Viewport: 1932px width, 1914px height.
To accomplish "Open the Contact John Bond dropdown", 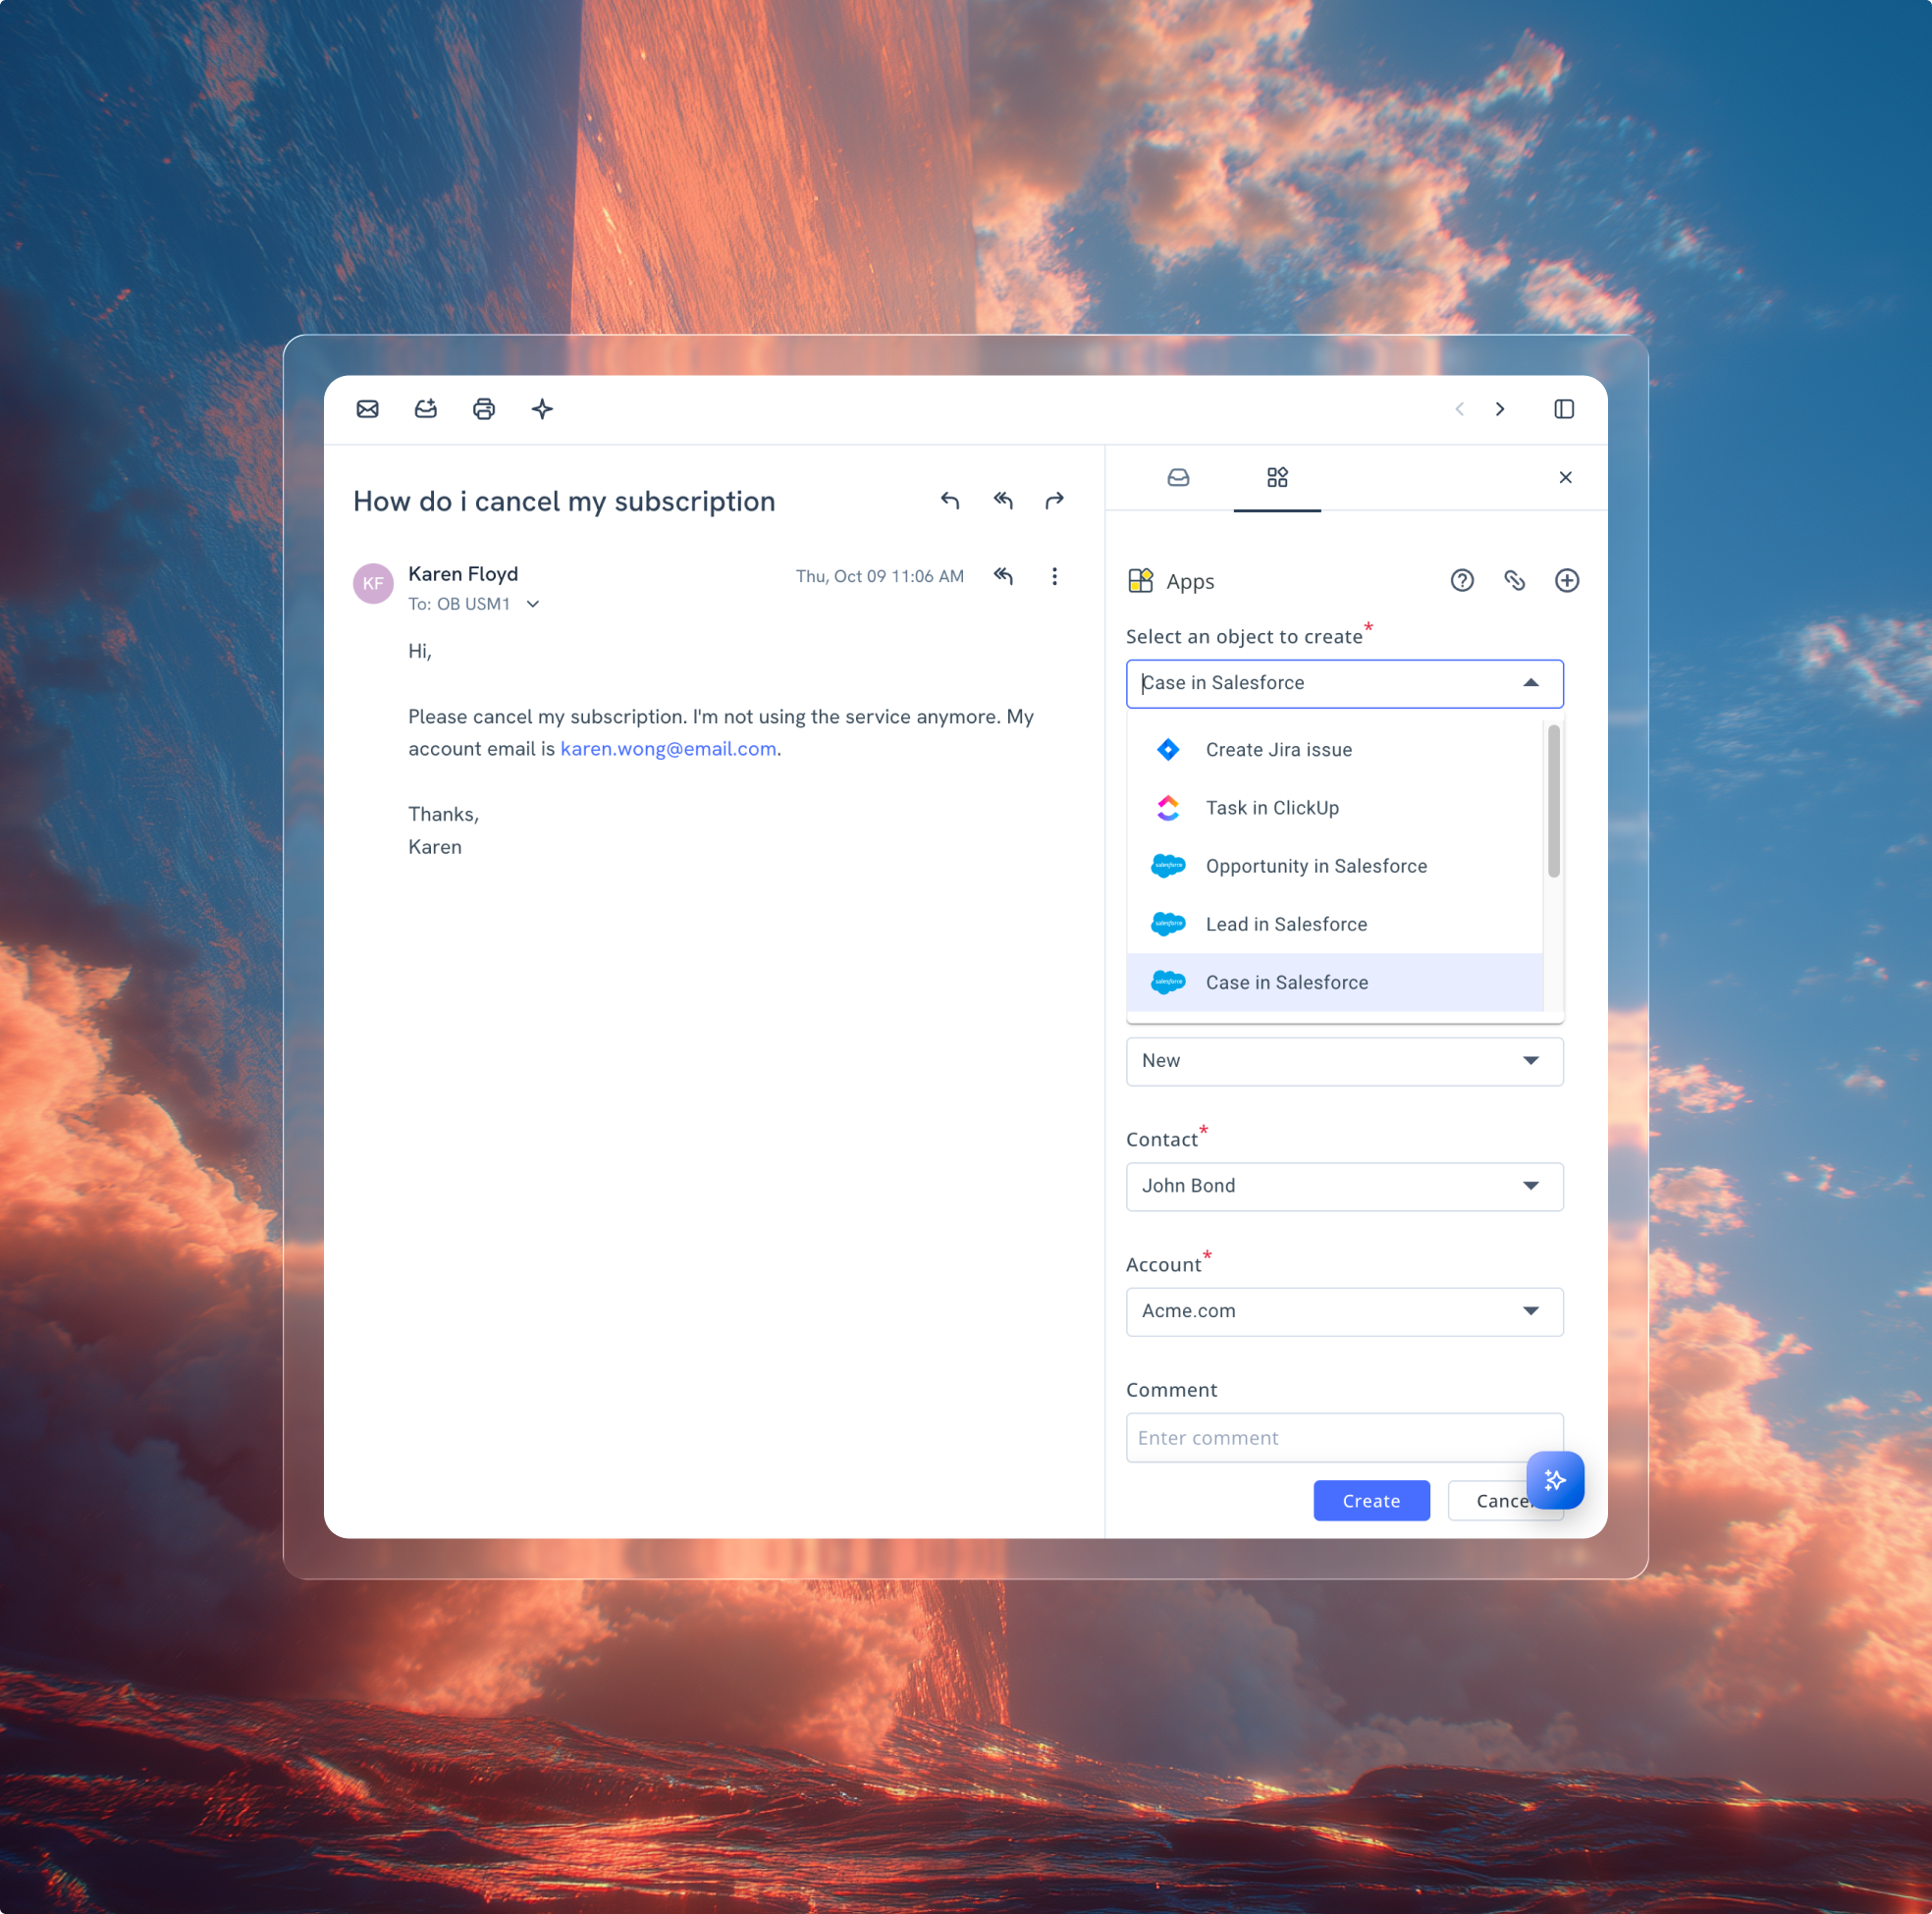I will (1344, 1186).
